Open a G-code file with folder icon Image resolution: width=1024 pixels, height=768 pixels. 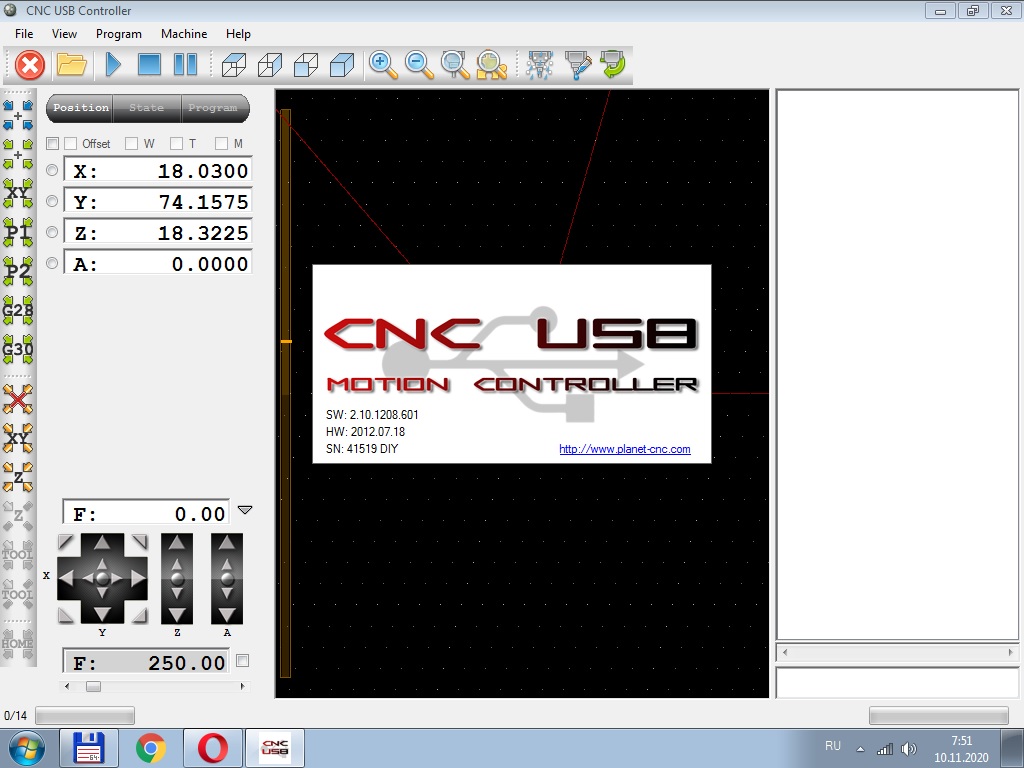[71, 65]
